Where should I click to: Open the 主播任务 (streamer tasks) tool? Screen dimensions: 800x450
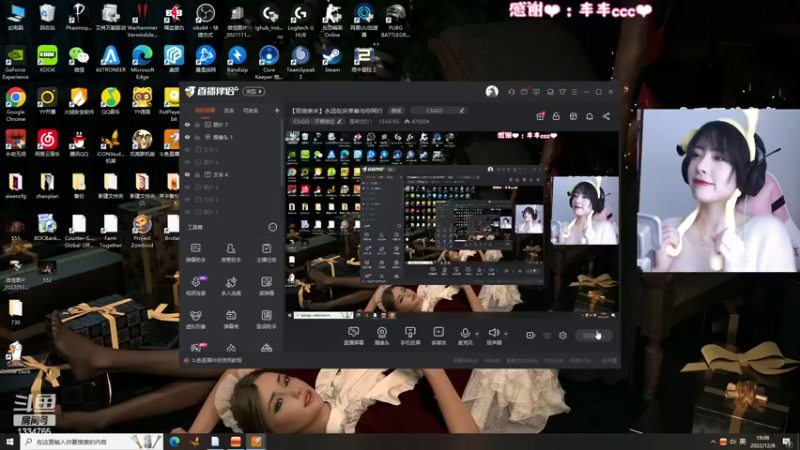click(x=266, y=253)
